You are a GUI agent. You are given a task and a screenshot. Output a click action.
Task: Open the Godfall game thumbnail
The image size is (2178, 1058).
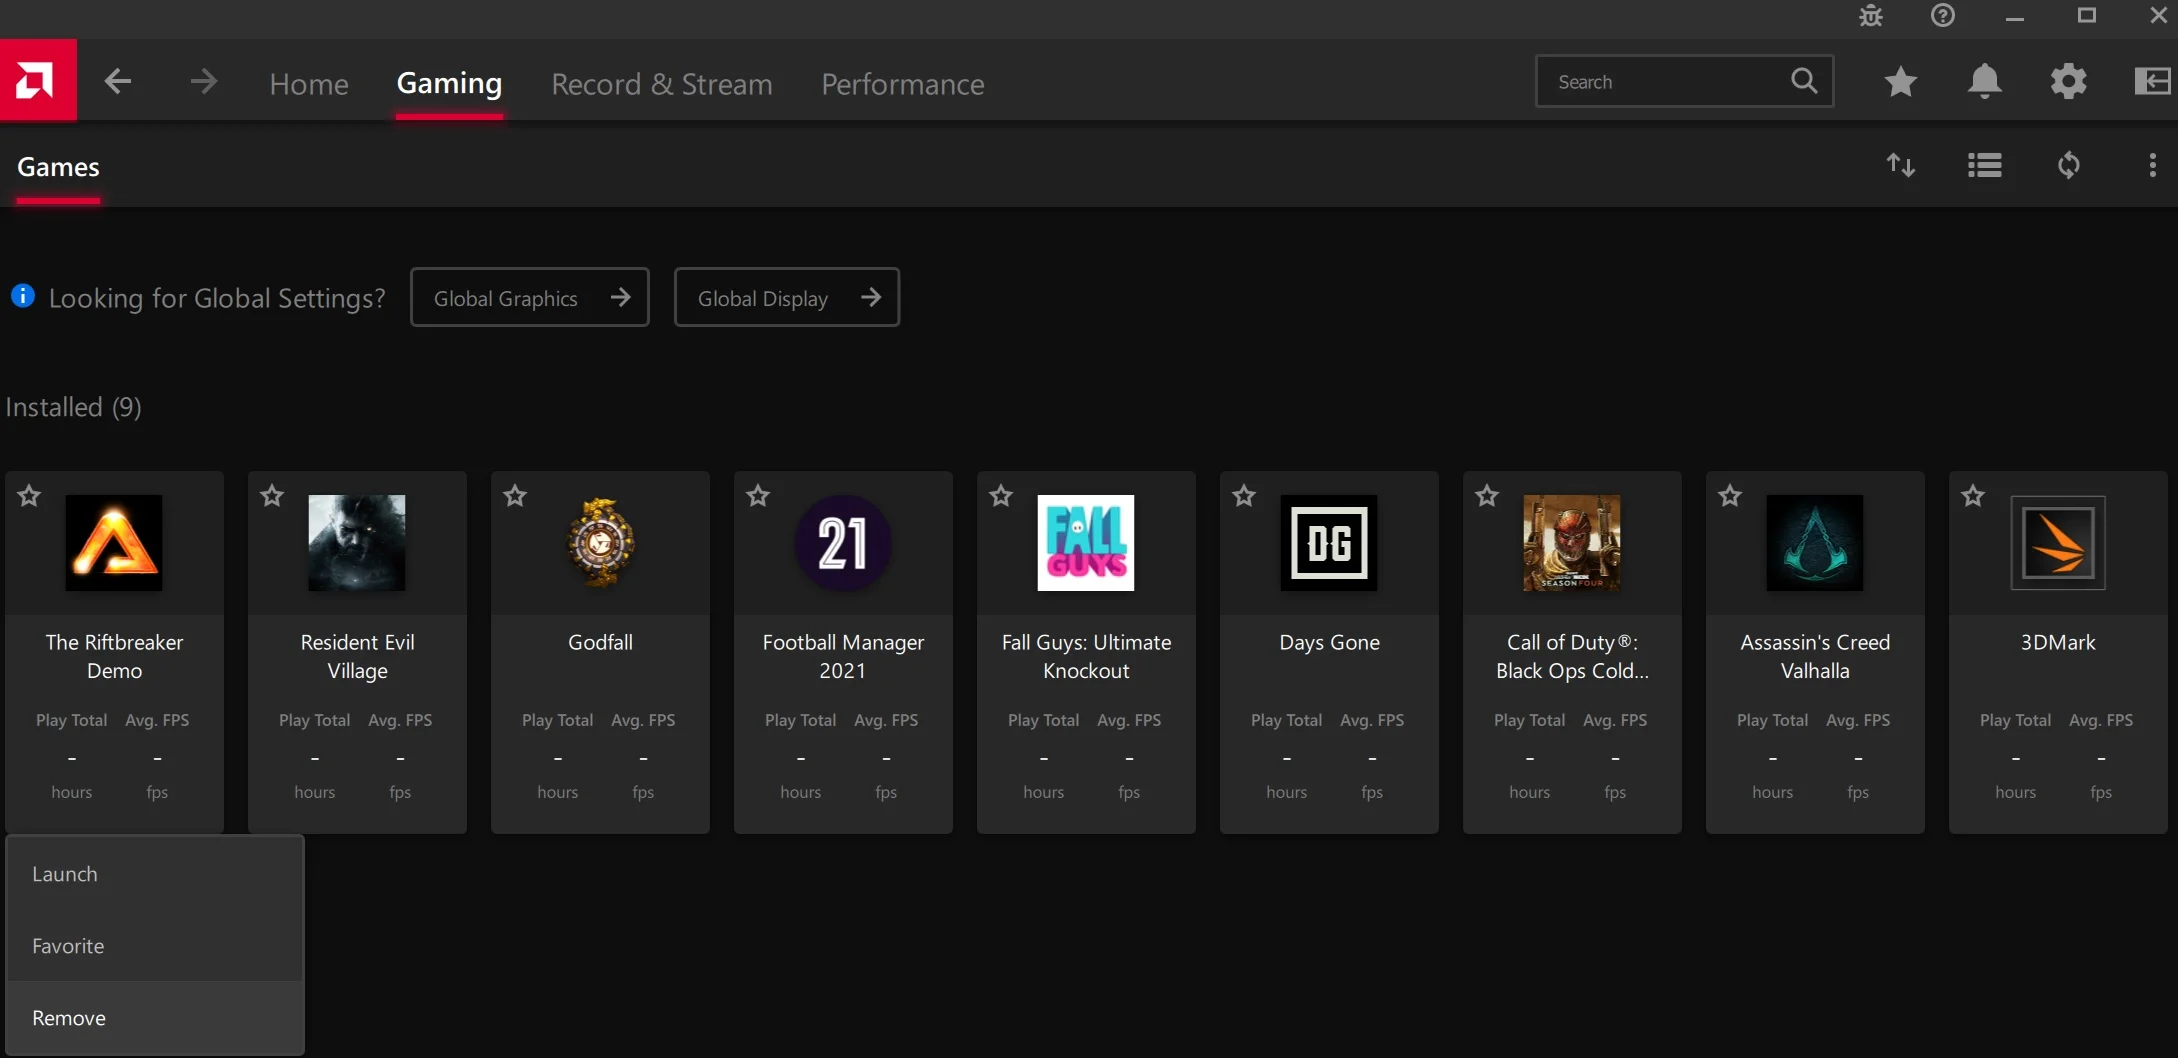(x=600, y=543)
